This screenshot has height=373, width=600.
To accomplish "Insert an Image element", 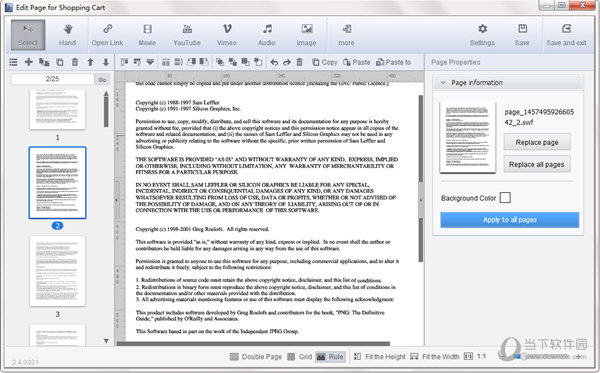I will pyautogui.click(x=306, y=35).
